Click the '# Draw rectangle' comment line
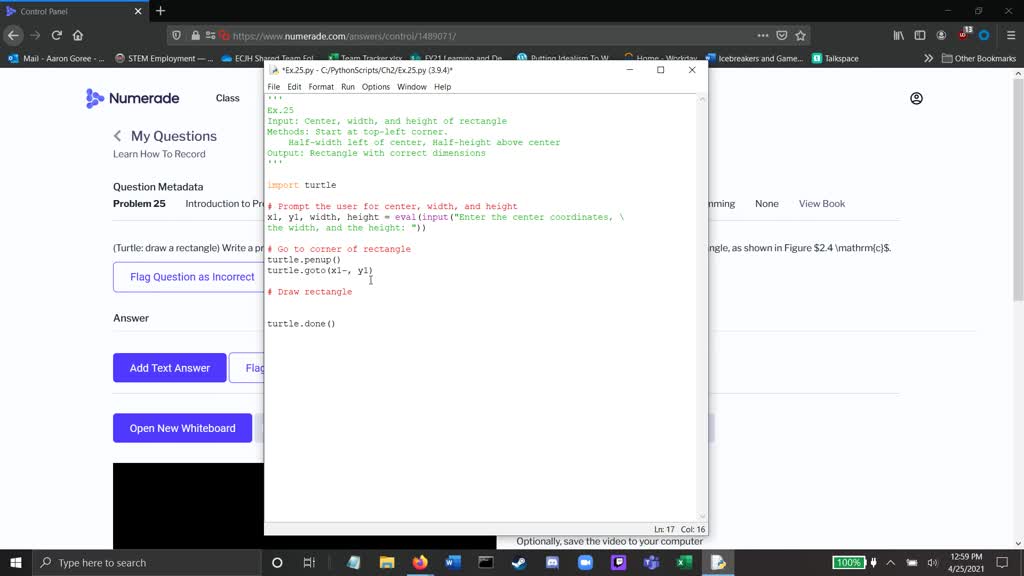This screenshot has width=1024, height=576. (310, 292)
